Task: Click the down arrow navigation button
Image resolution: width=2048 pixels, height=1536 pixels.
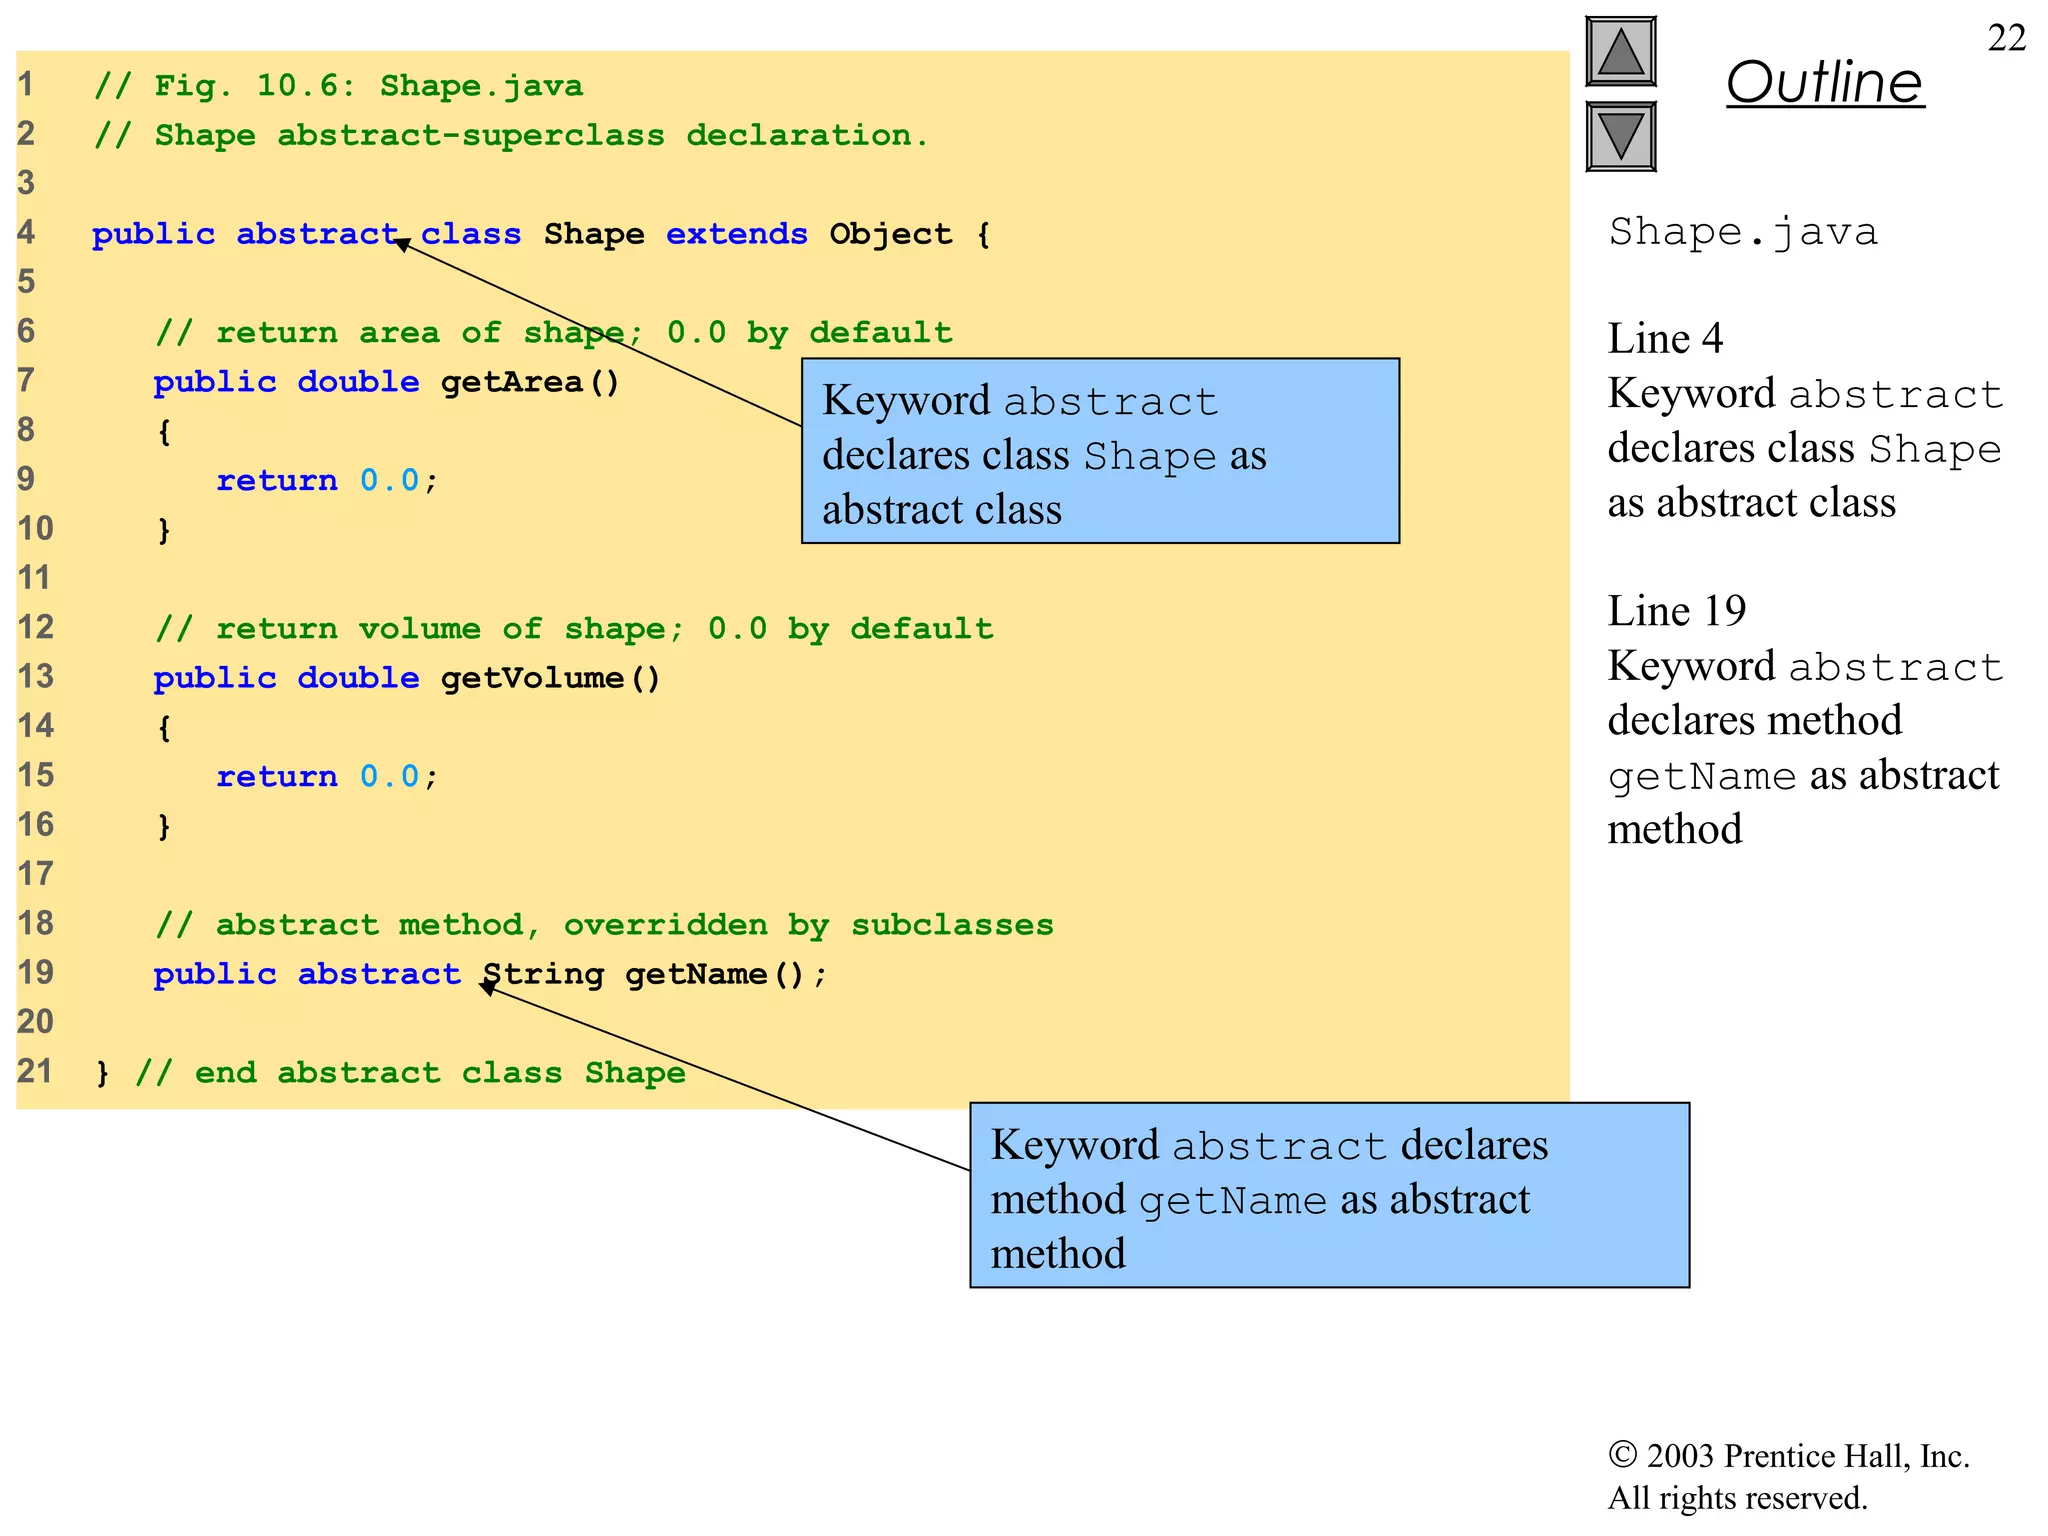Action: tap(1620, 136)
